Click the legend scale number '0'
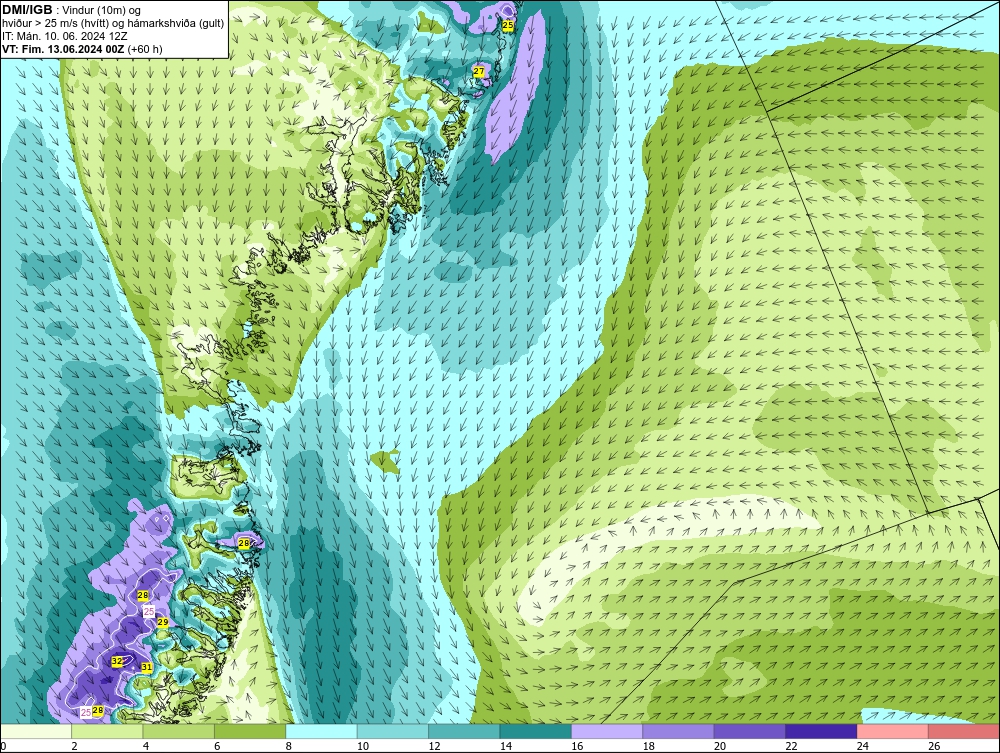 click(x=3, y=746)
